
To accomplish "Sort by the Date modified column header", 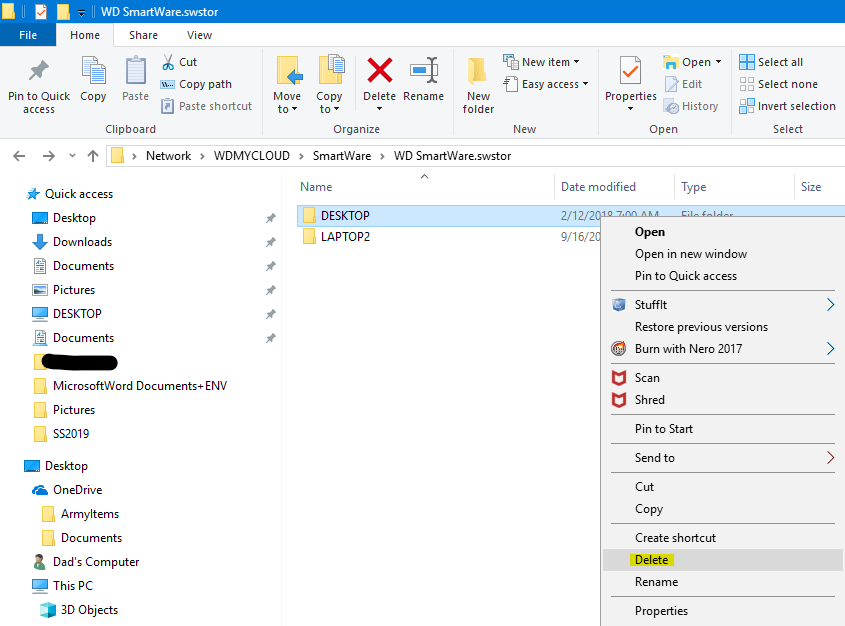I will coord(598,187).
